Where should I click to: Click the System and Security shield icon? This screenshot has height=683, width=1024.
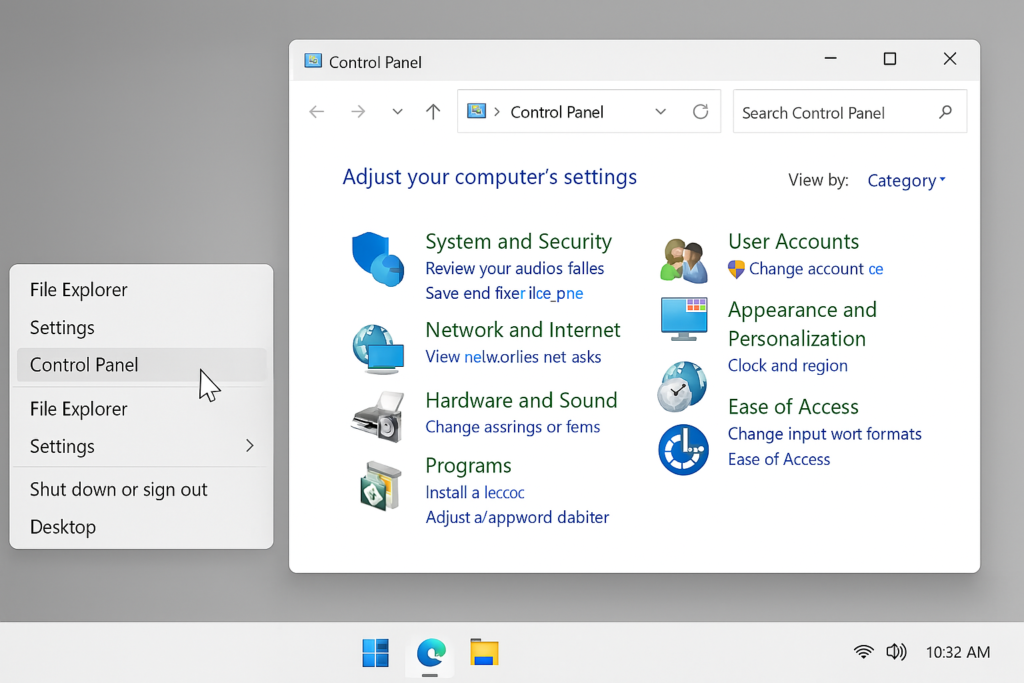coord(378,259)
